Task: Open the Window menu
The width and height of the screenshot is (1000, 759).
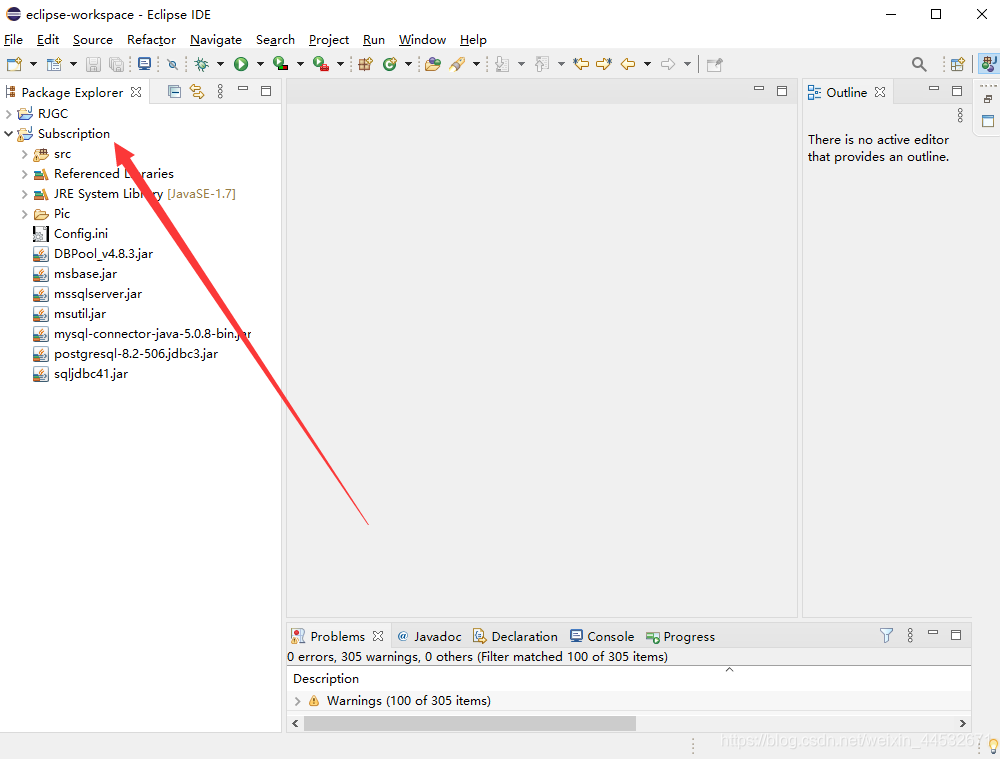Action: (x=422, y=40)
